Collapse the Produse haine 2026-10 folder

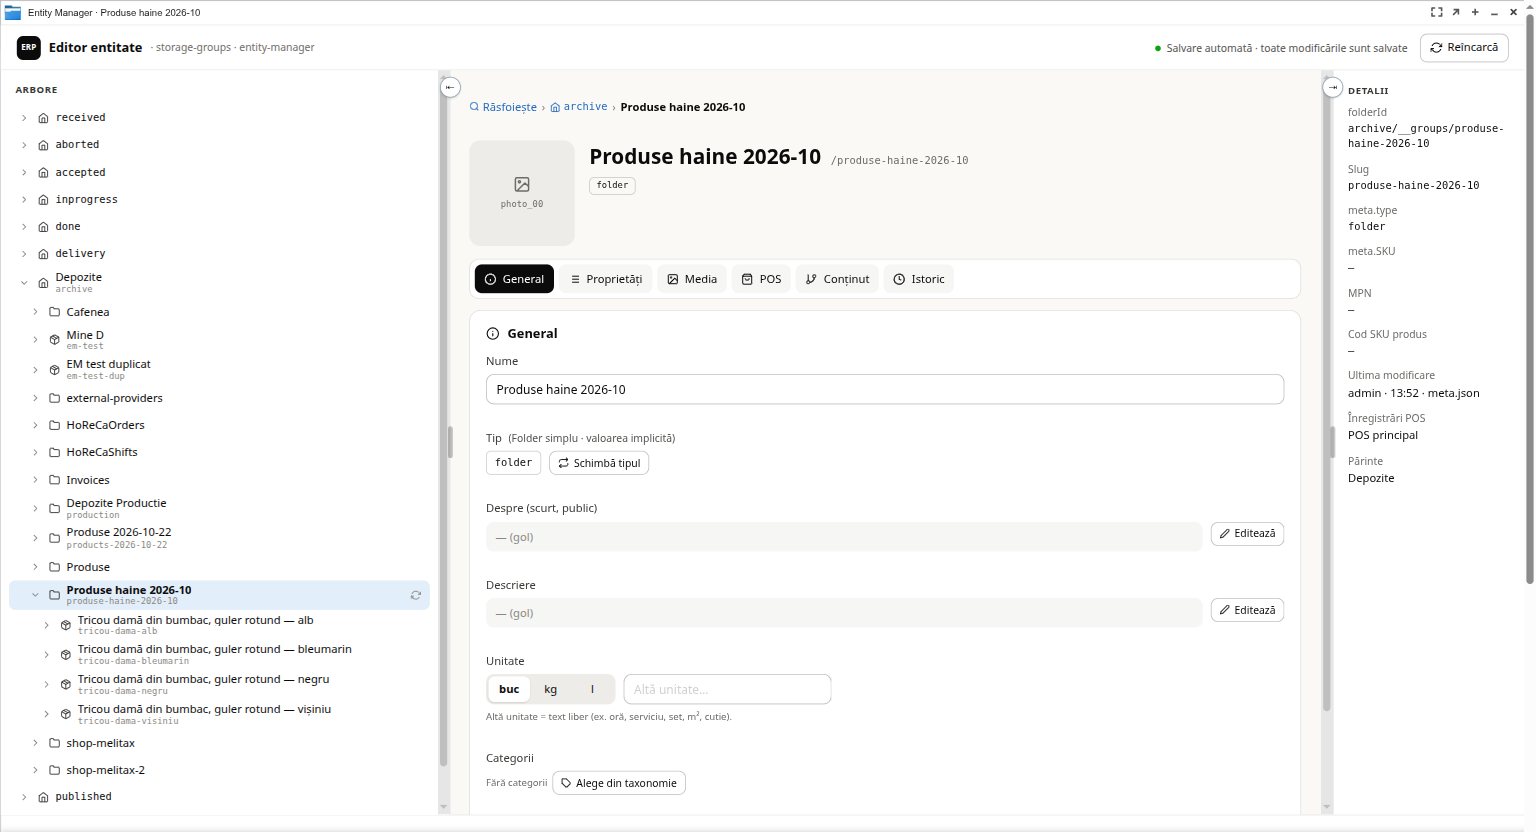point(35,595)
